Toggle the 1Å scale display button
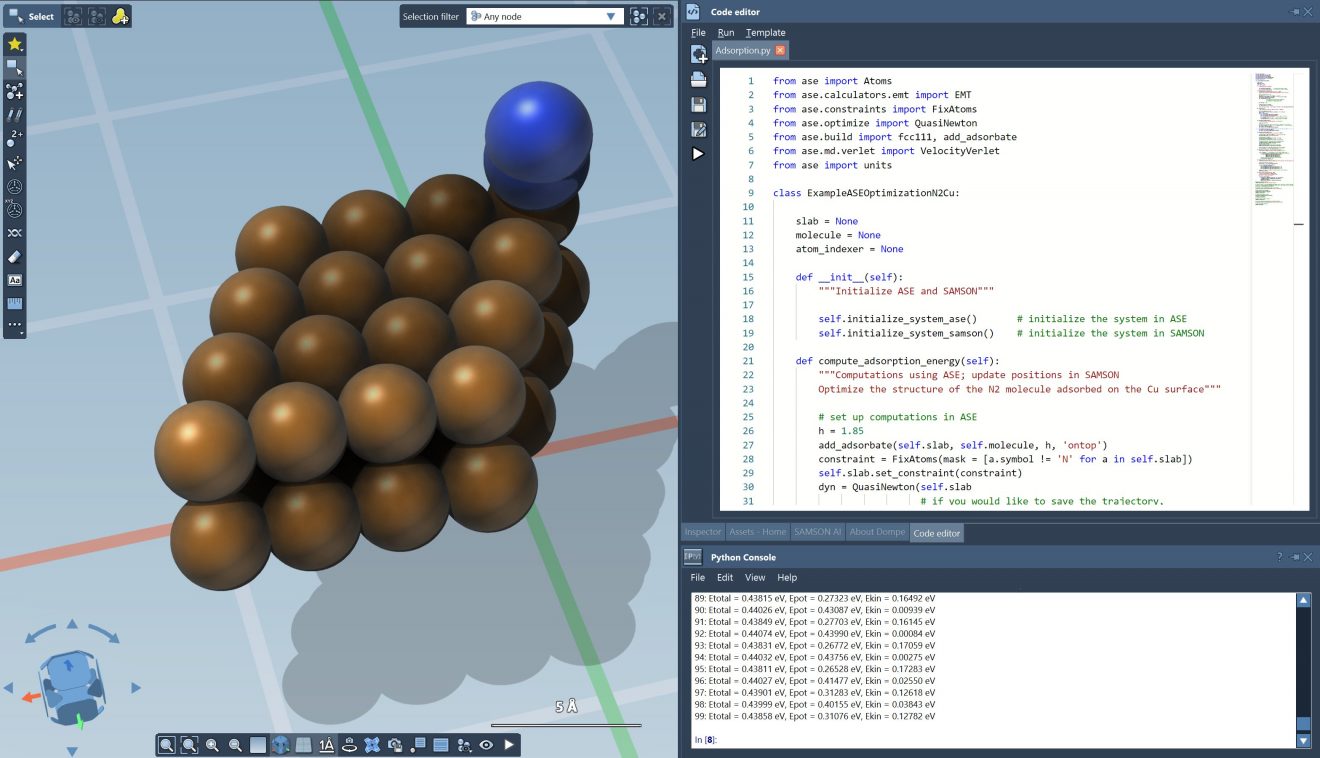The width and height of the screenshot is (1320, 758). [326, 745]
